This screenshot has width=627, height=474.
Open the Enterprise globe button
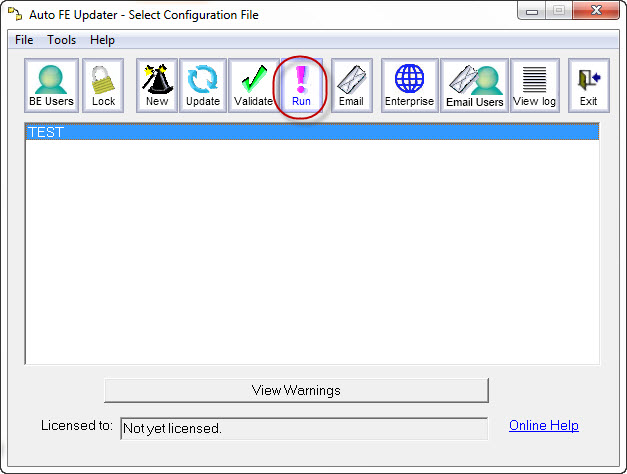[x=409, y=85]
